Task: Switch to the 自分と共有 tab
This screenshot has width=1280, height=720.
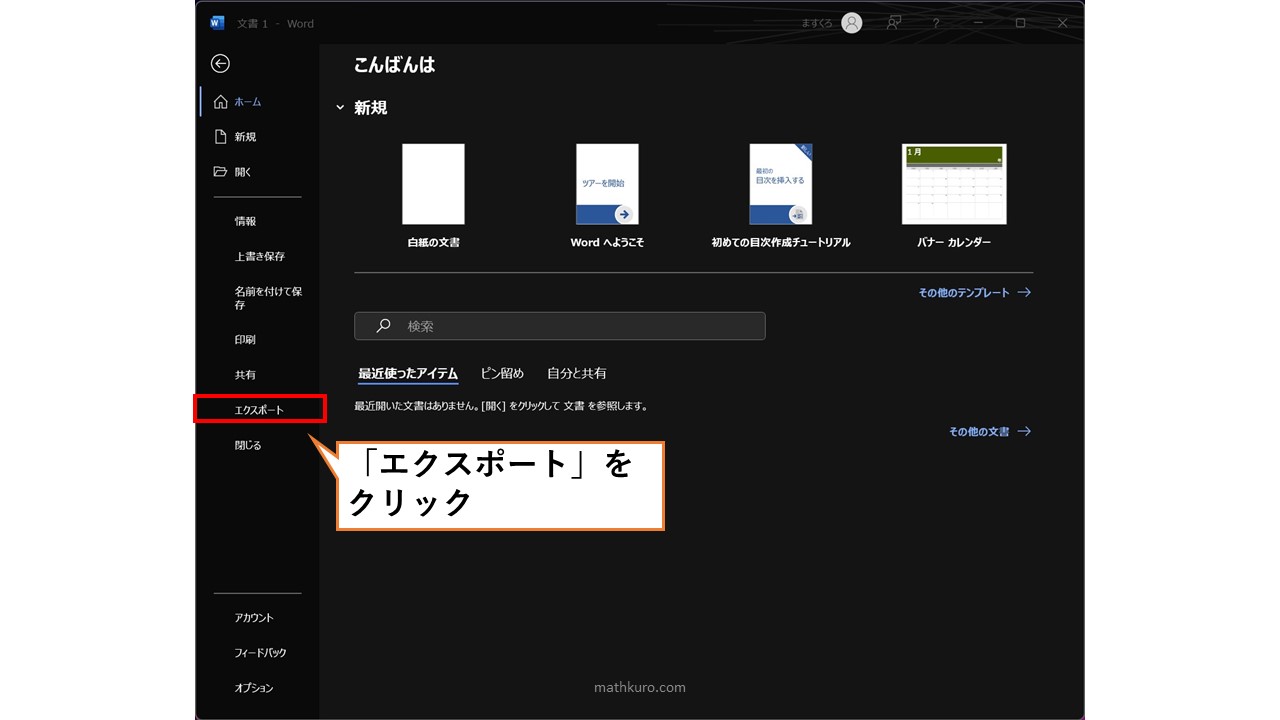Action: click(577, 373)
